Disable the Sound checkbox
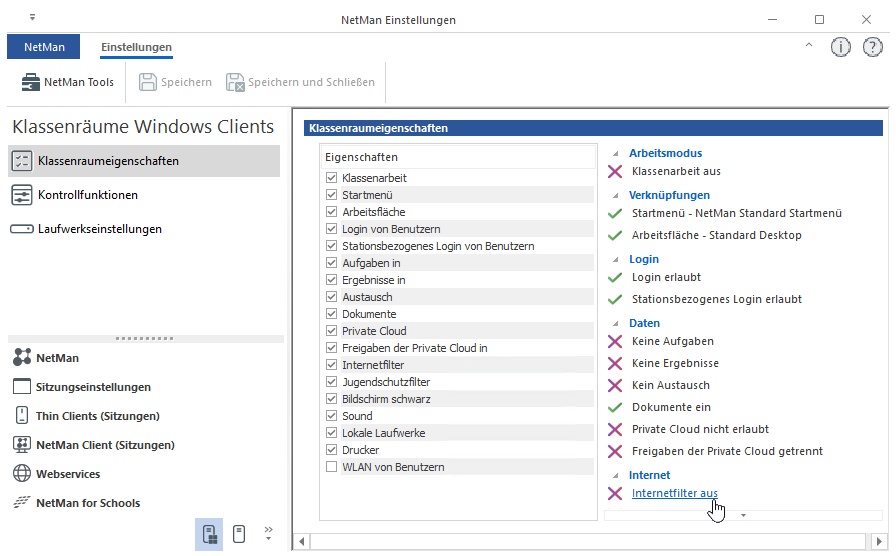The image size is (896, 556). pyautogui.click(x=331, y=415)
